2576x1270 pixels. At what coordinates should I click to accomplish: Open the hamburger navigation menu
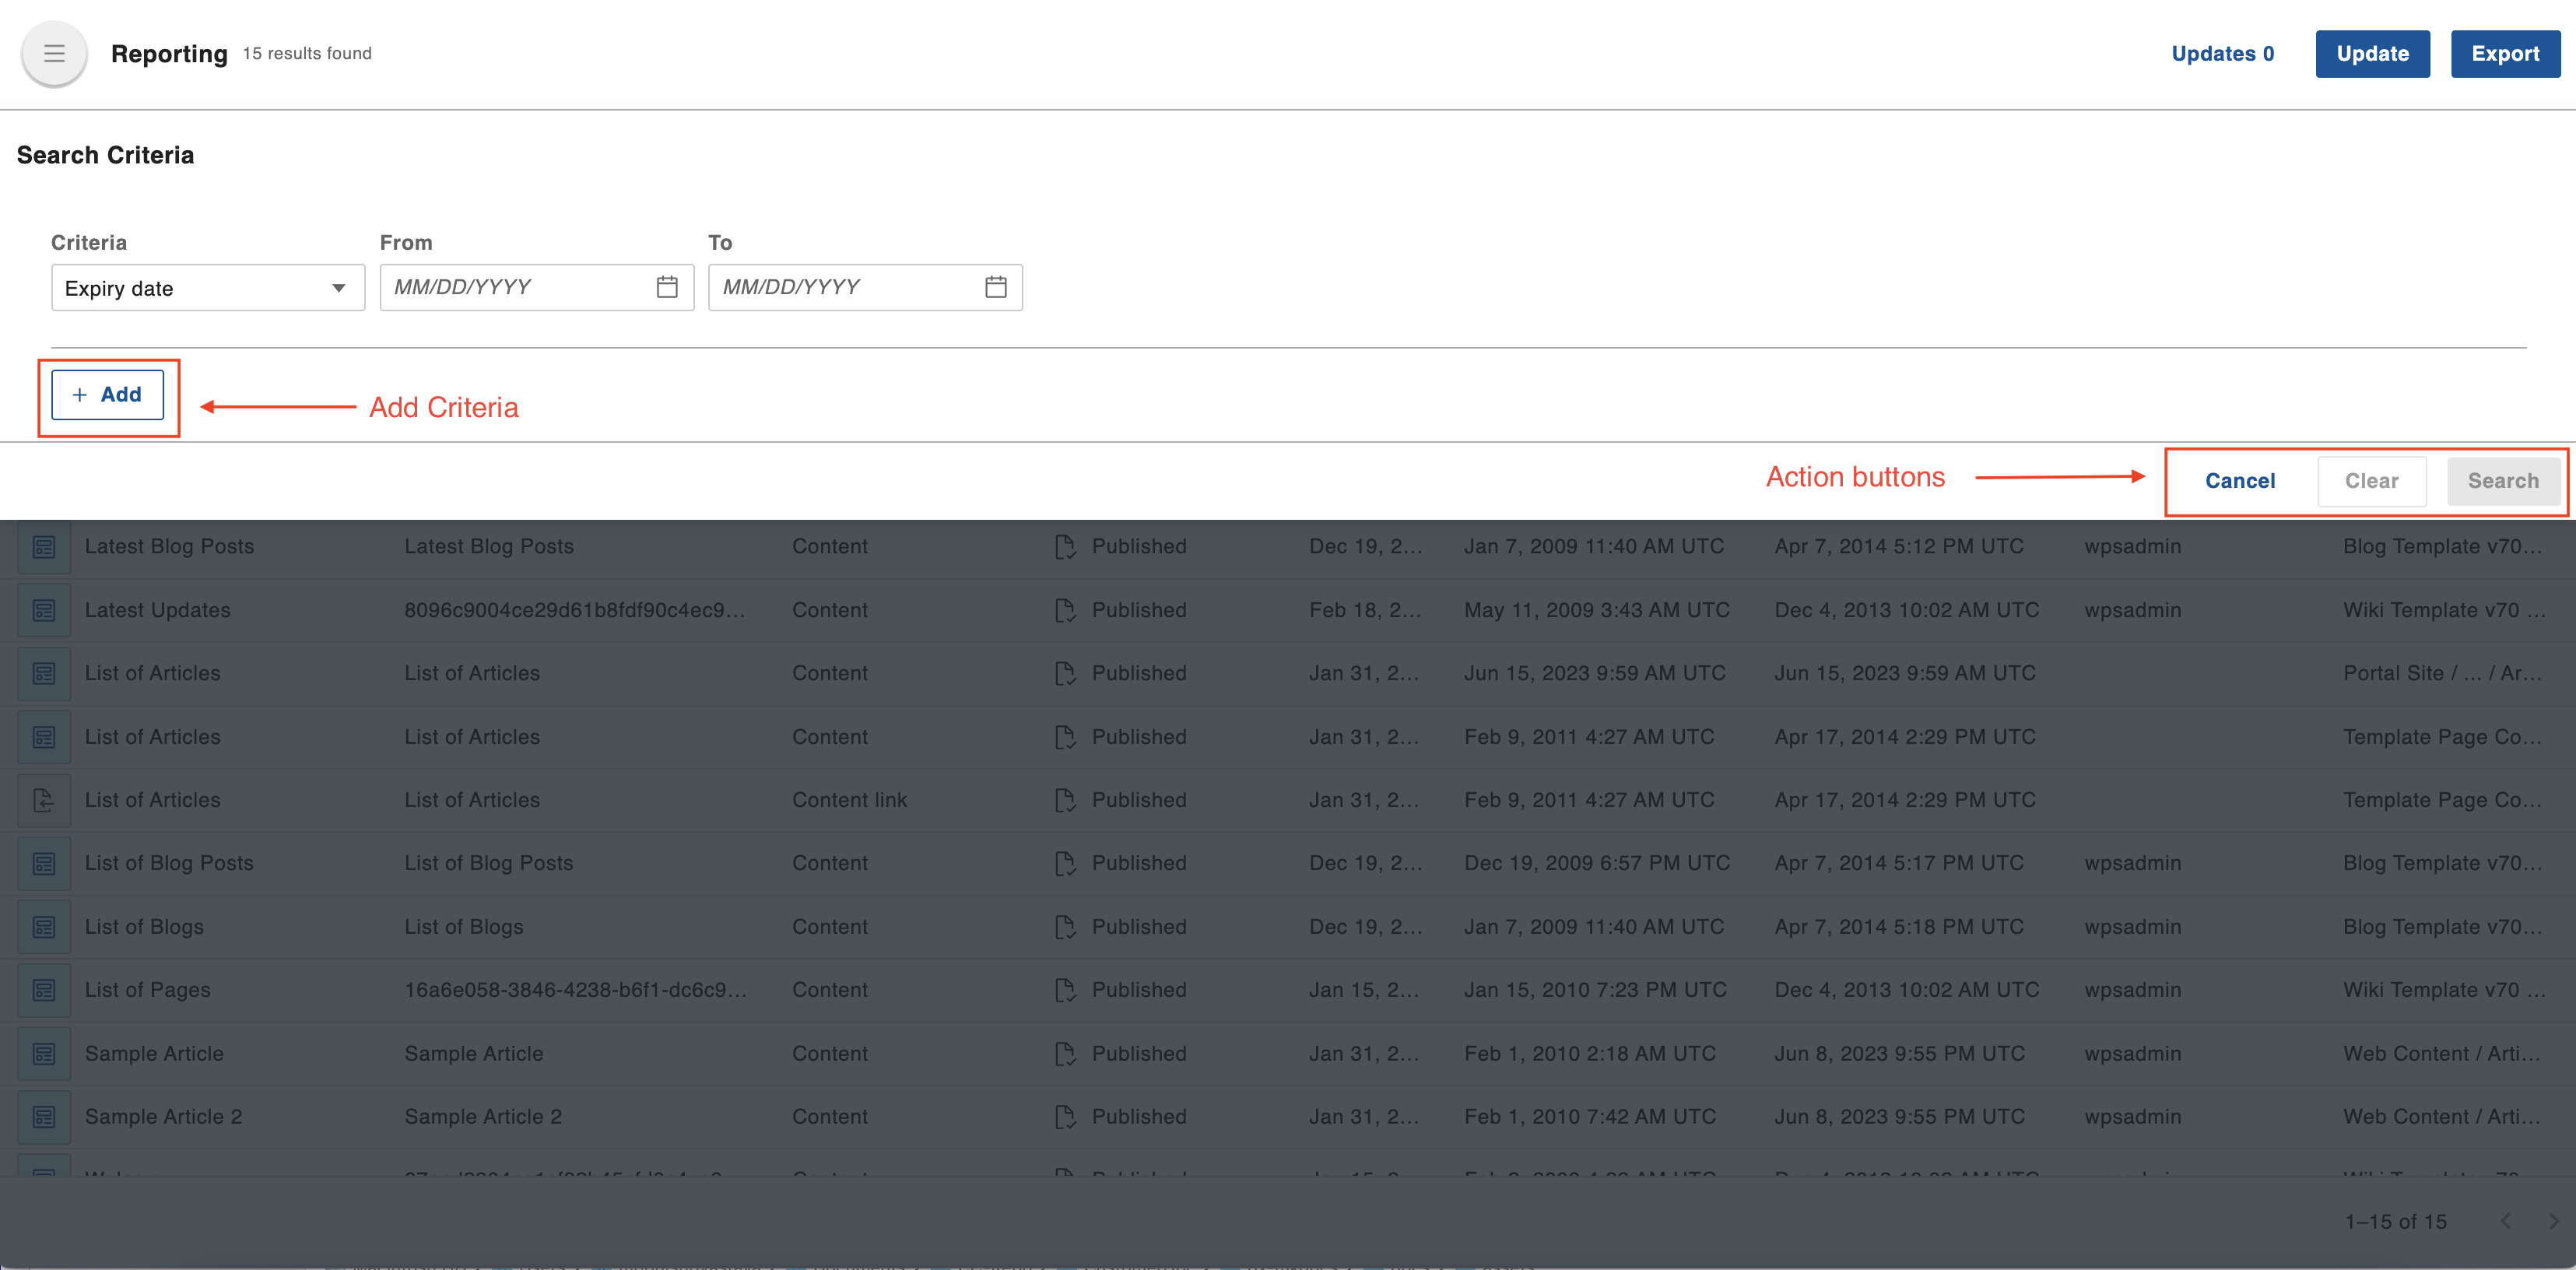(54, 54)
